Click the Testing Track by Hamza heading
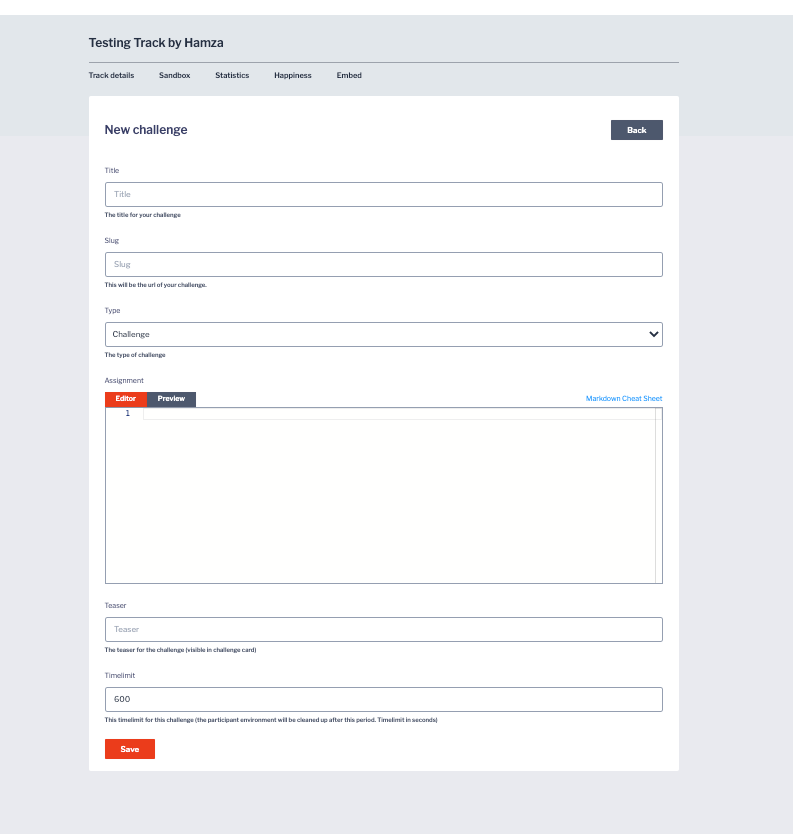 pos(156,42)
